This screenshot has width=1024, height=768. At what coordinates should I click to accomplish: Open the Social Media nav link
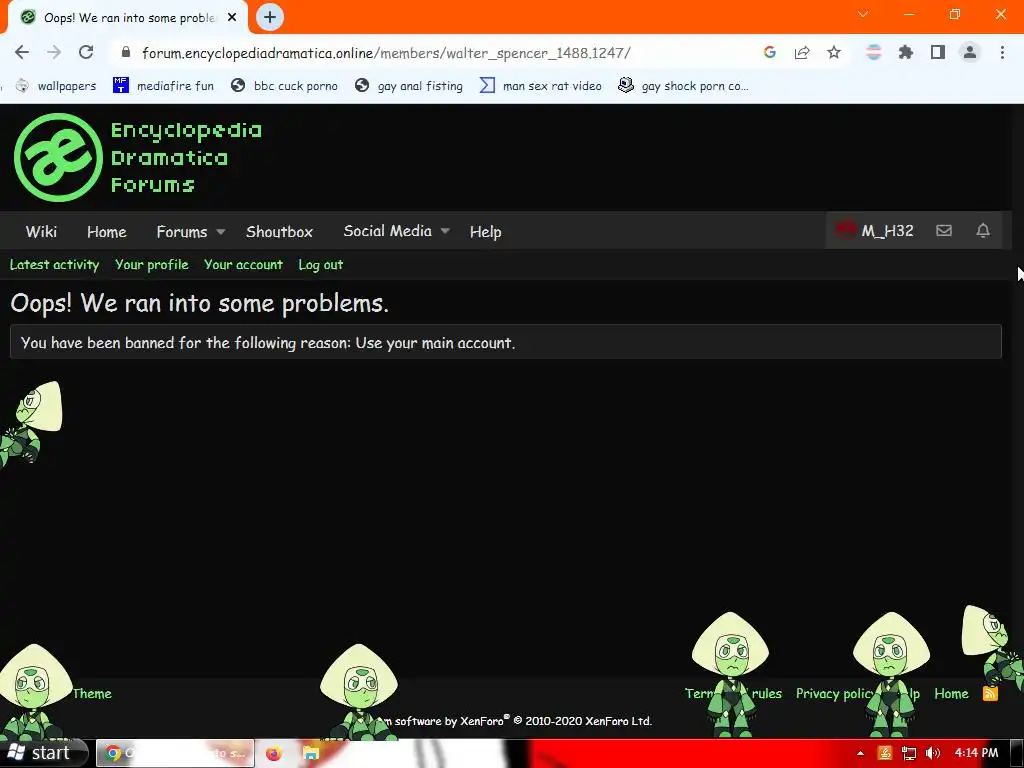[x=387, y=231]
